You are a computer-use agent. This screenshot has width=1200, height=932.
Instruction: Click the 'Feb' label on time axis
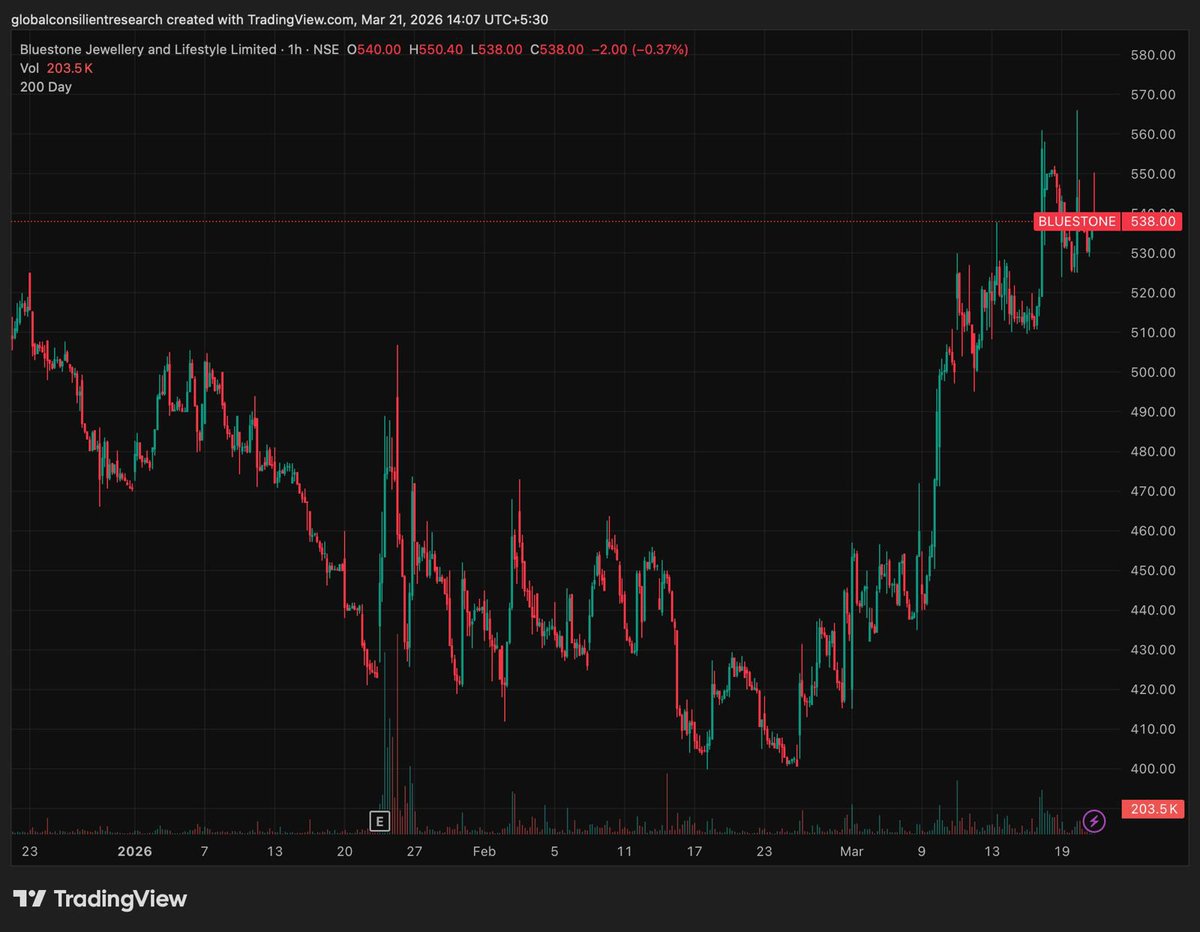[484, 852]
